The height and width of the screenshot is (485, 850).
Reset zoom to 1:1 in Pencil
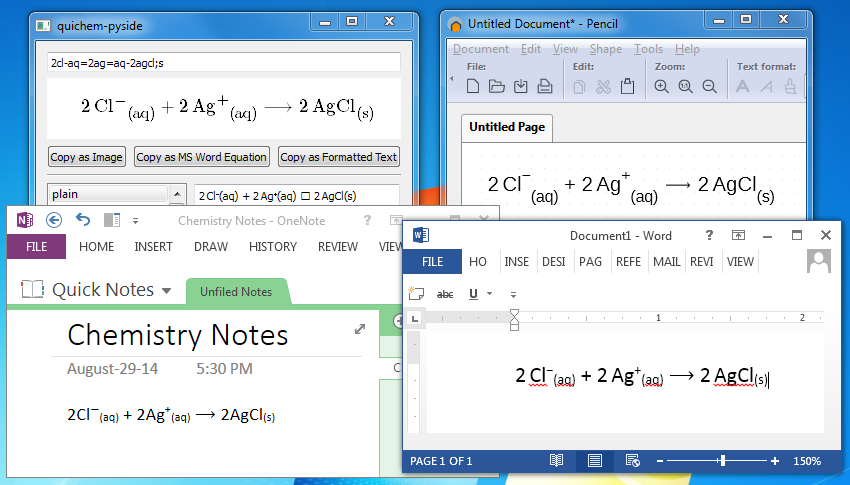pos(685,86)
